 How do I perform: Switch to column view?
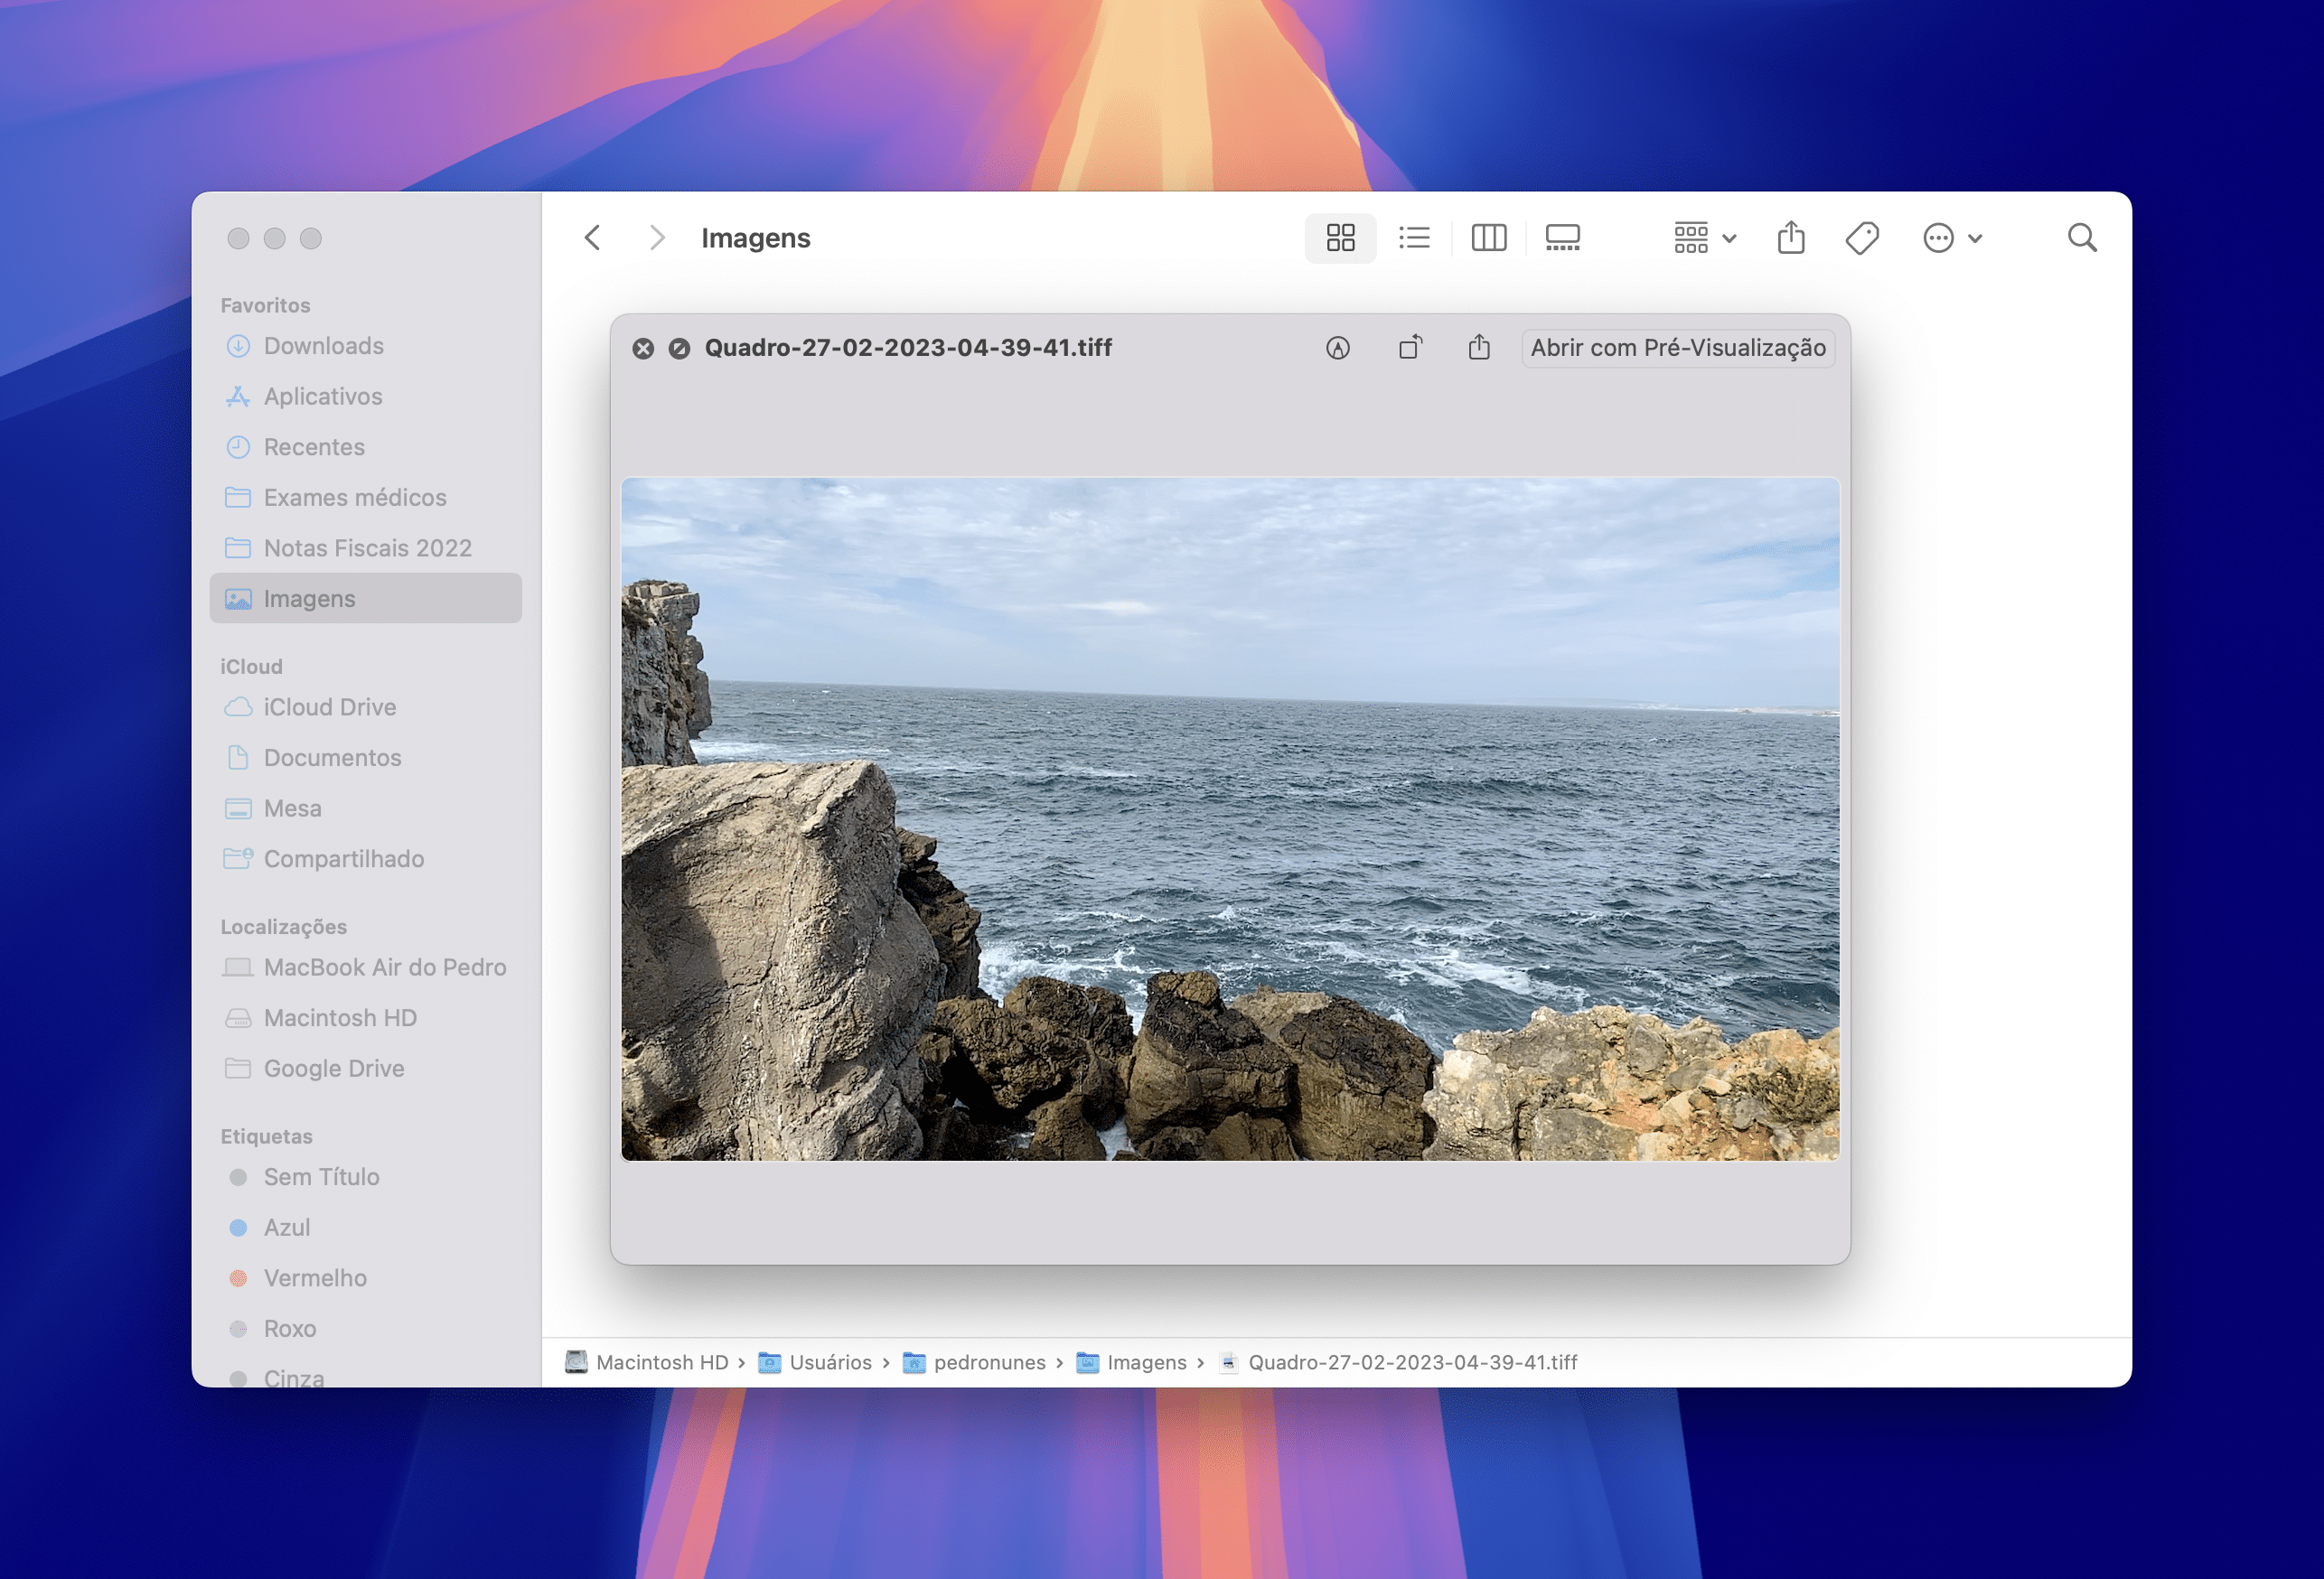click(1488, 238)
